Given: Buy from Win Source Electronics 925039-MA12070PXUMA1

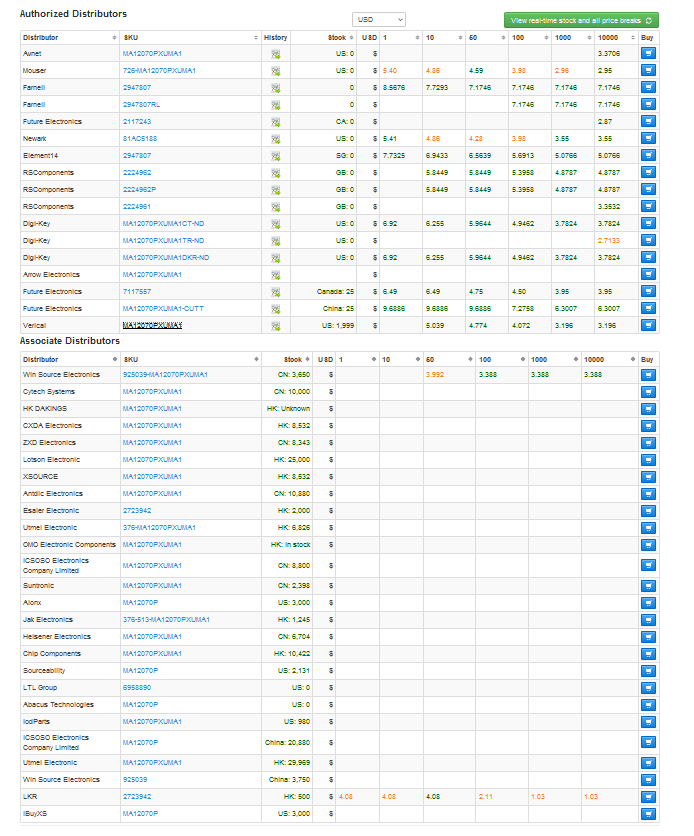Looking at the screenshot, I should point(648,375).
